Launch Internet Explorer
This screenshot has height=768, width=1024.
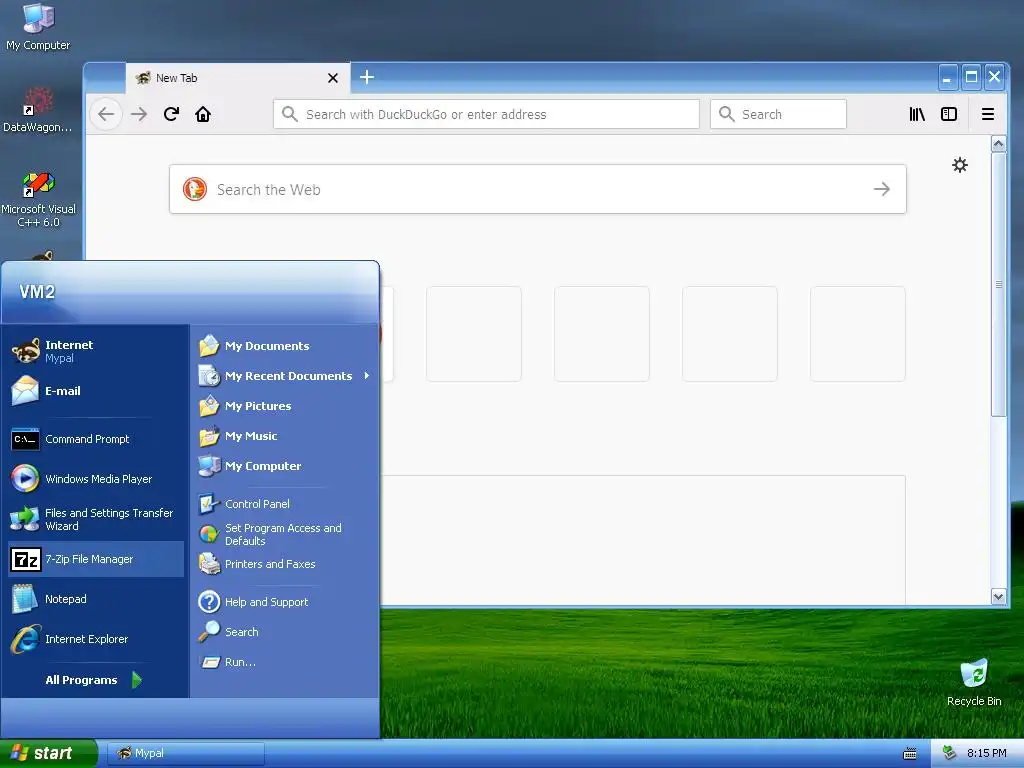point(95,639)
